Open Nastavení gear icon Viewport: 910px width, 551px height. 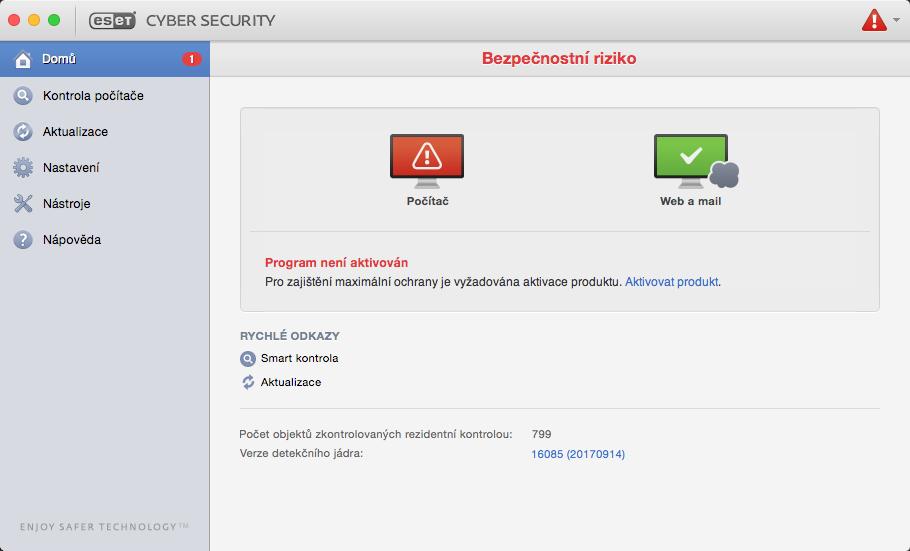(23, 168)
